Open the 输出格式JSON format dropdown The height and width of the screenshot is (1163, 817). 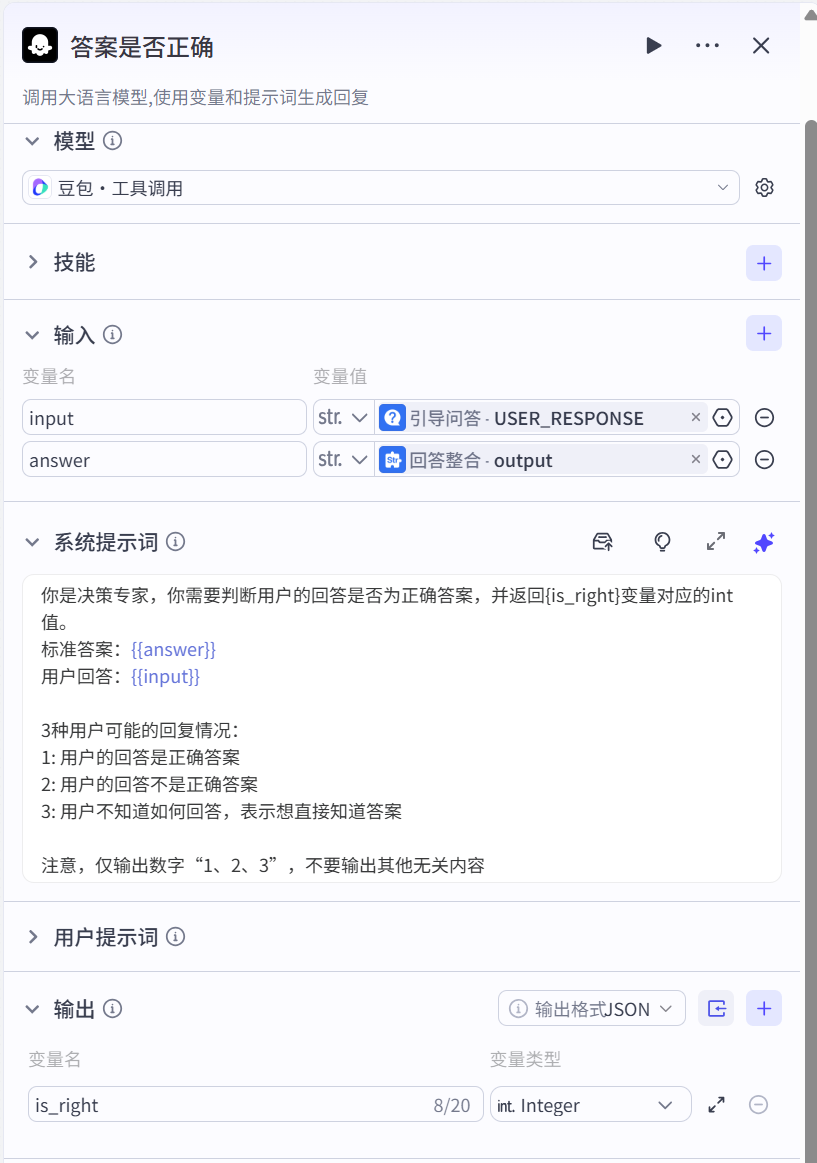pyautogui.click(x=591, y=1009)
